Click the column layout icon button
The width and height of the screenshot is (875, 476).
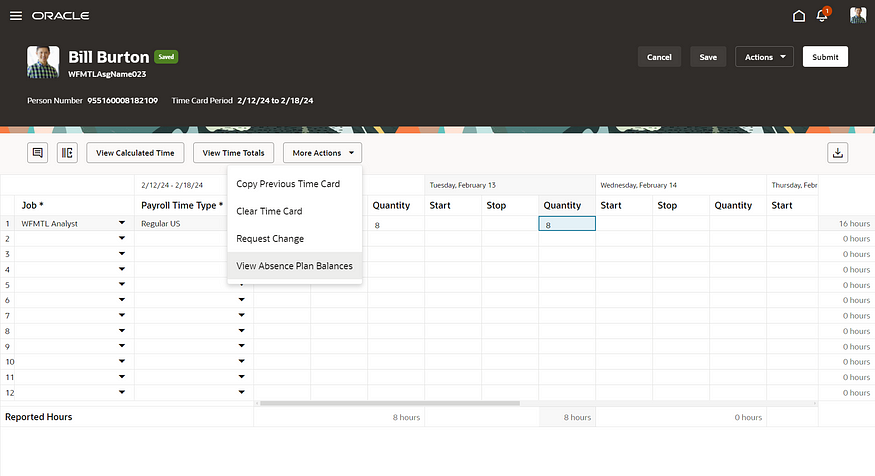click(x=67, y=153)
